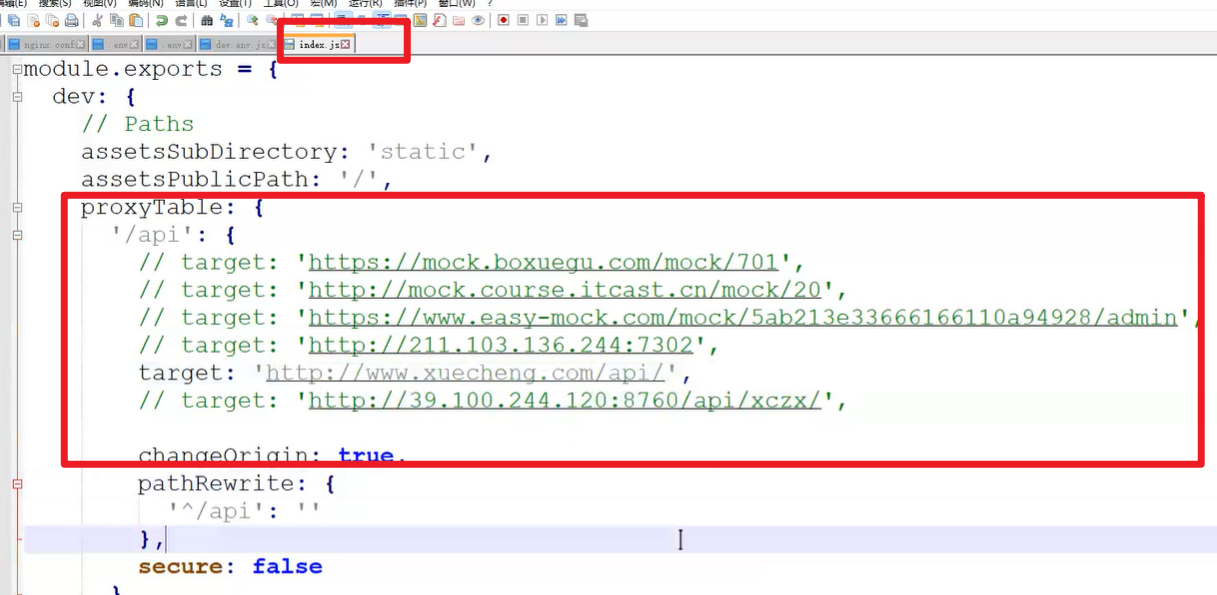Collapse the module.exports fold marker

pos(17,69)
